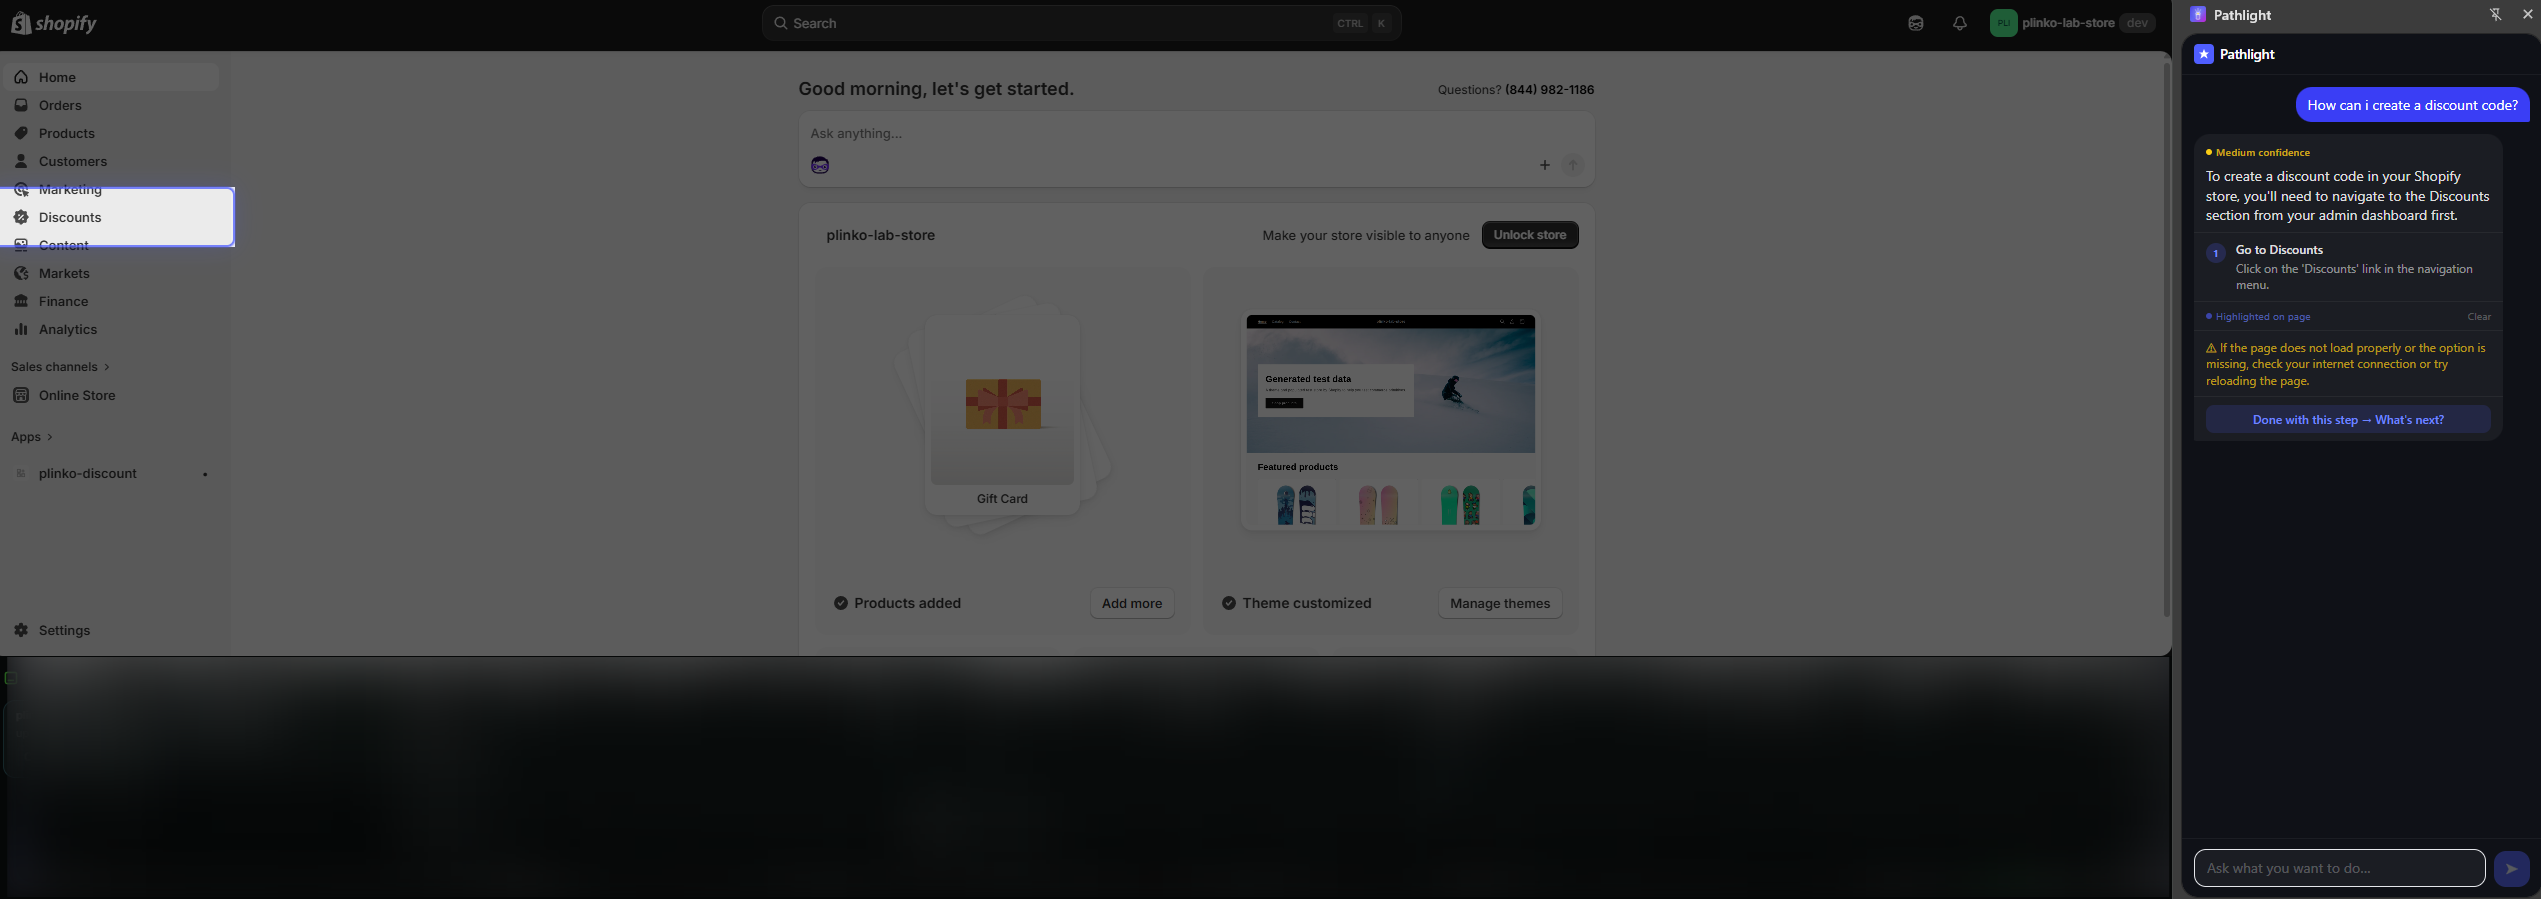Click the Manage themes button
This screenshot has width=2541, height=899.
[1500, 603]
